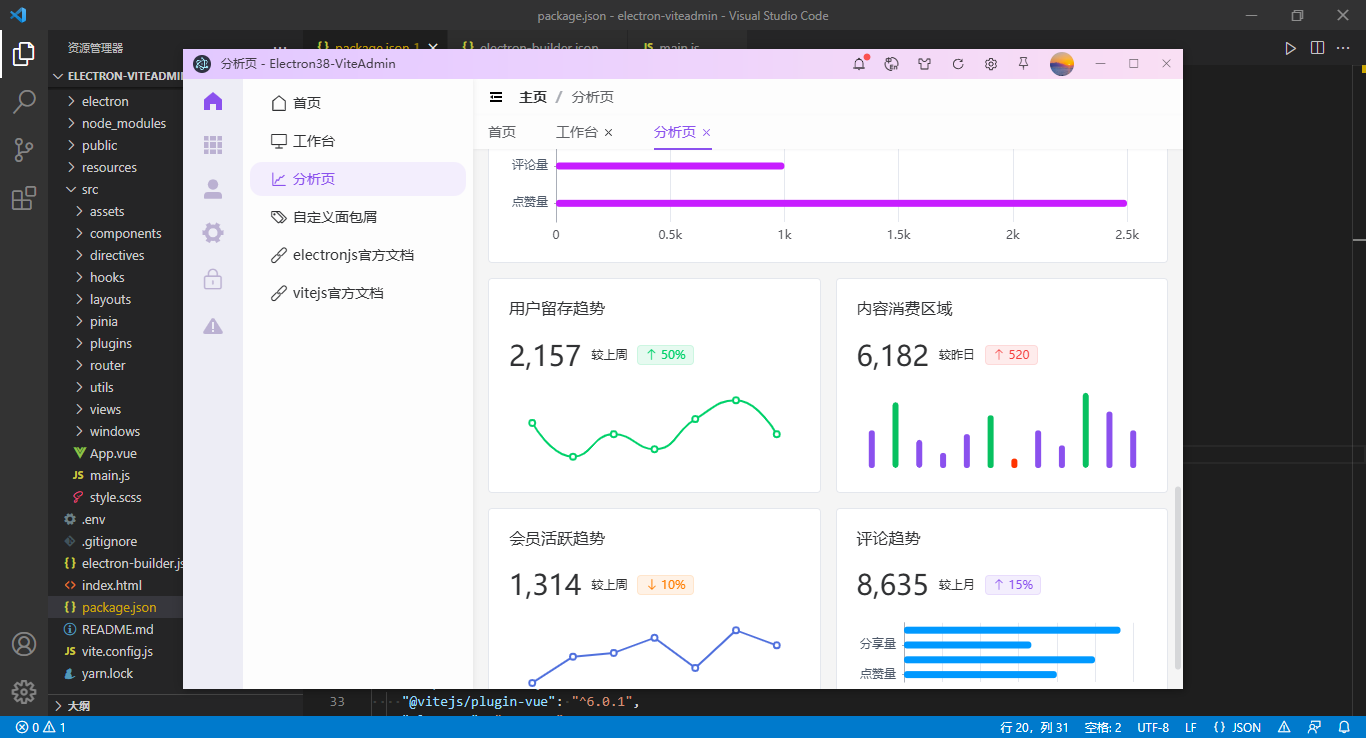This screenshot has width=1366, height=738.
Task: Switch language using the 中/En icon
Action: 891,63
